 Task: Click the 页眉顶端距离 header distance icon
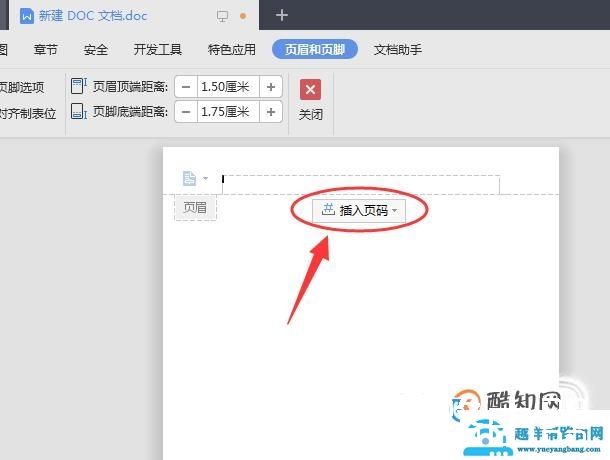pos(79,86)
